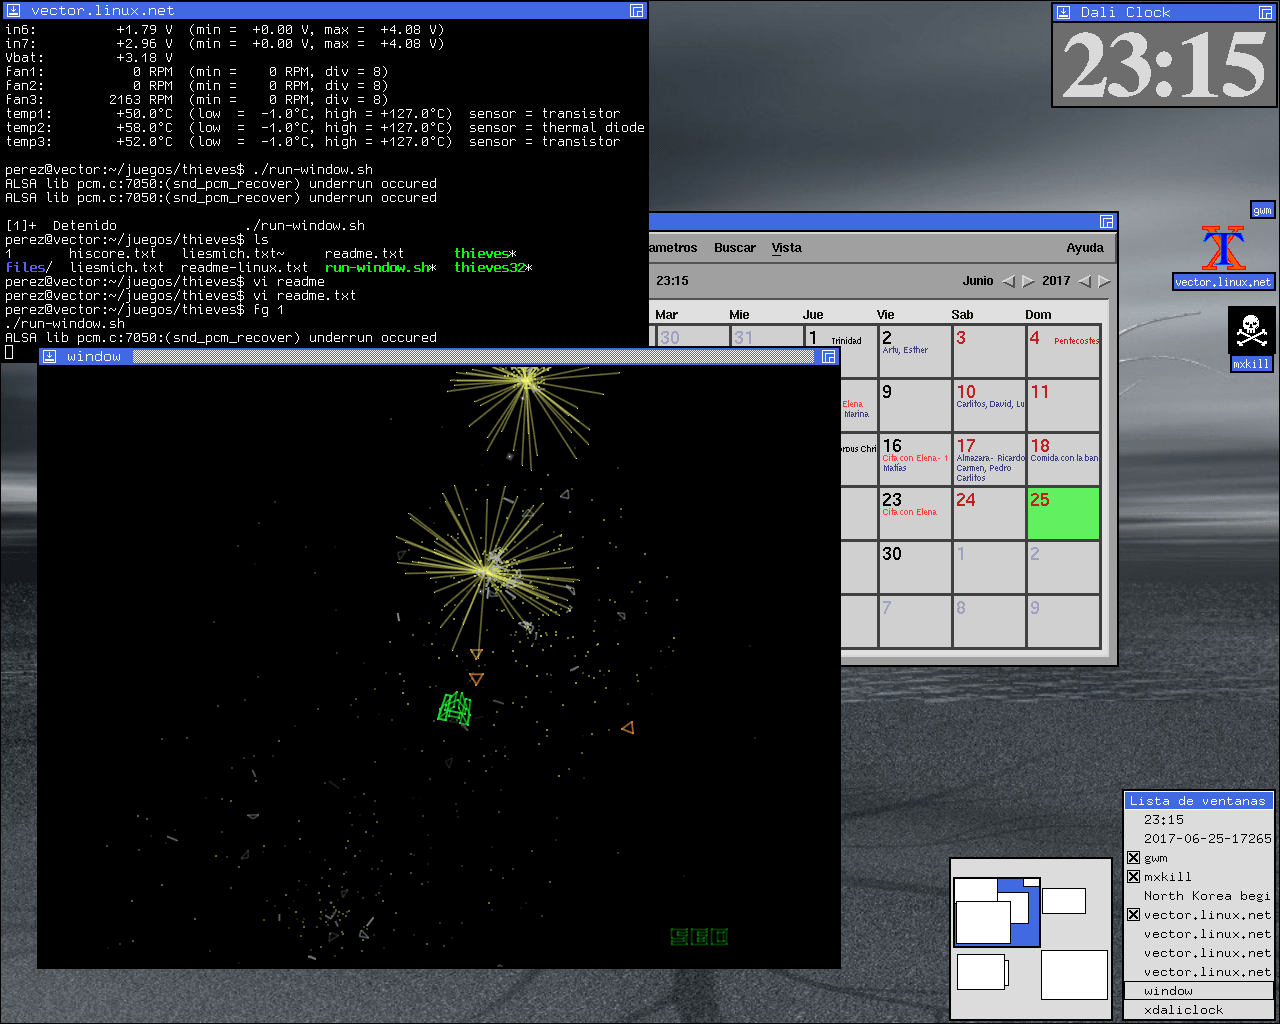
Task: Click the 'Lista de ventanas' title bar
Action: 1198,801
